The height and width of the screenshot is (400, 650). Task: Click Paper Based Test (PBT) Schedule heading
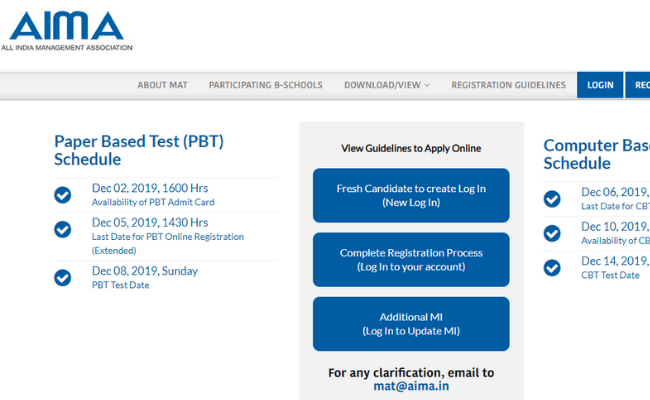pos(138,150)
